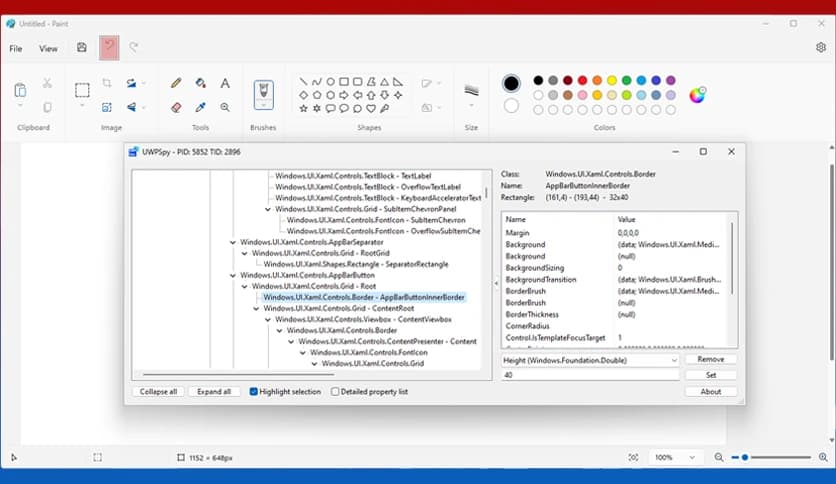
Task: Collapse the AppBarButton tree node
Action: tap(232, 276)
